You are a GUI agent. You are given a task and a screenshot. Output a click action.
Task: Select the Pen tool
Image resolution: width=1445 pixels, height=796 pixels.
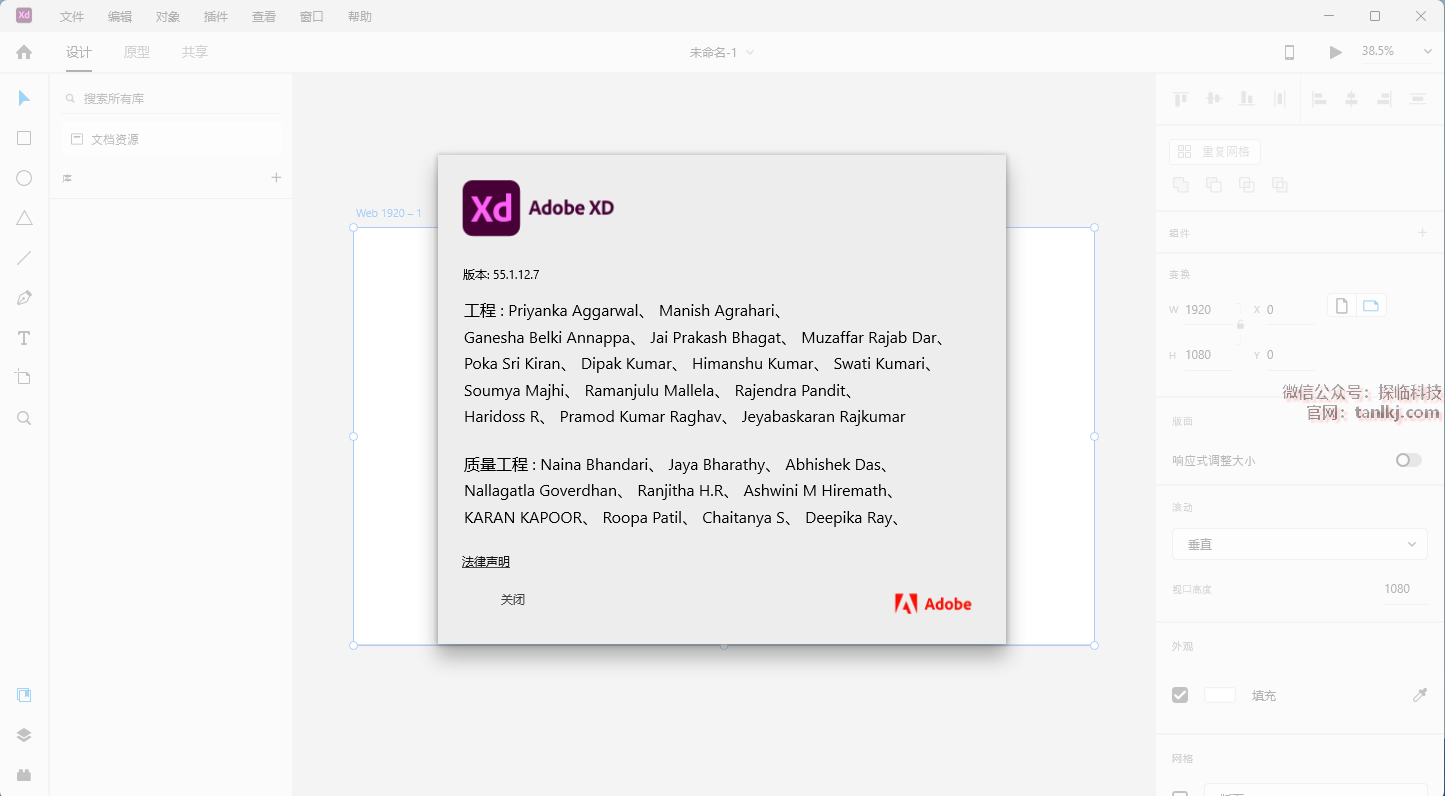[24, 298]
